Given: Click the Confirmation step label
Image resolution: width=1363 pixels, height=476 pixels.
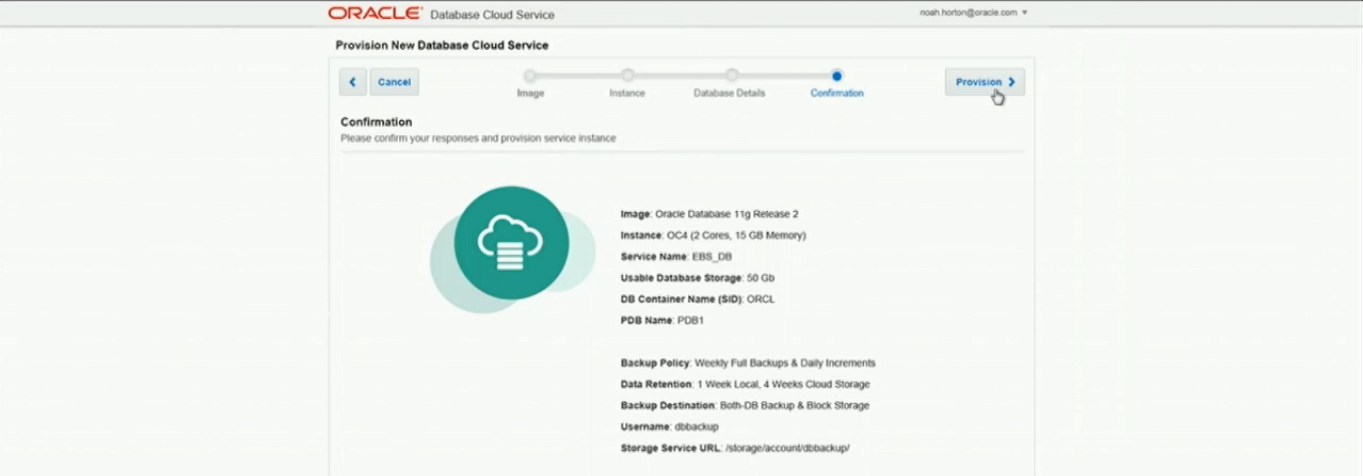Looking at the screenshot, I should (837, 93).
